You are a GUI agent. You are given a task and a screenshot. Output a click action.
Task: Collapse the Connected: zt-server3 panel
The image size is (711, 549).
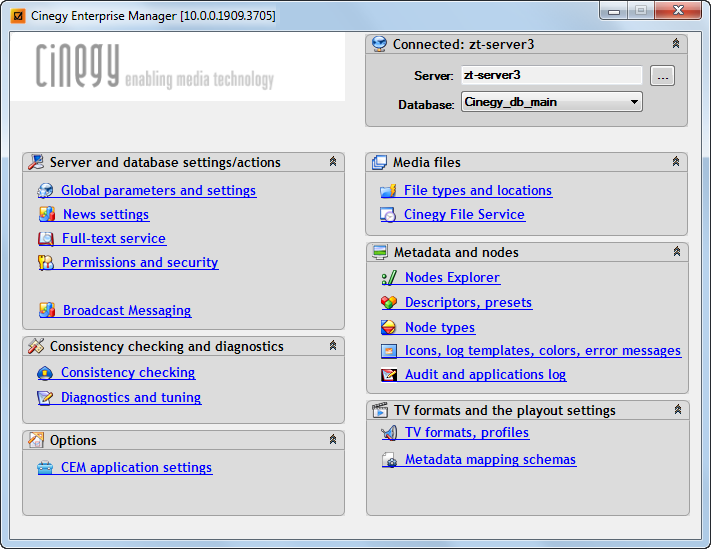click(676, 44)
